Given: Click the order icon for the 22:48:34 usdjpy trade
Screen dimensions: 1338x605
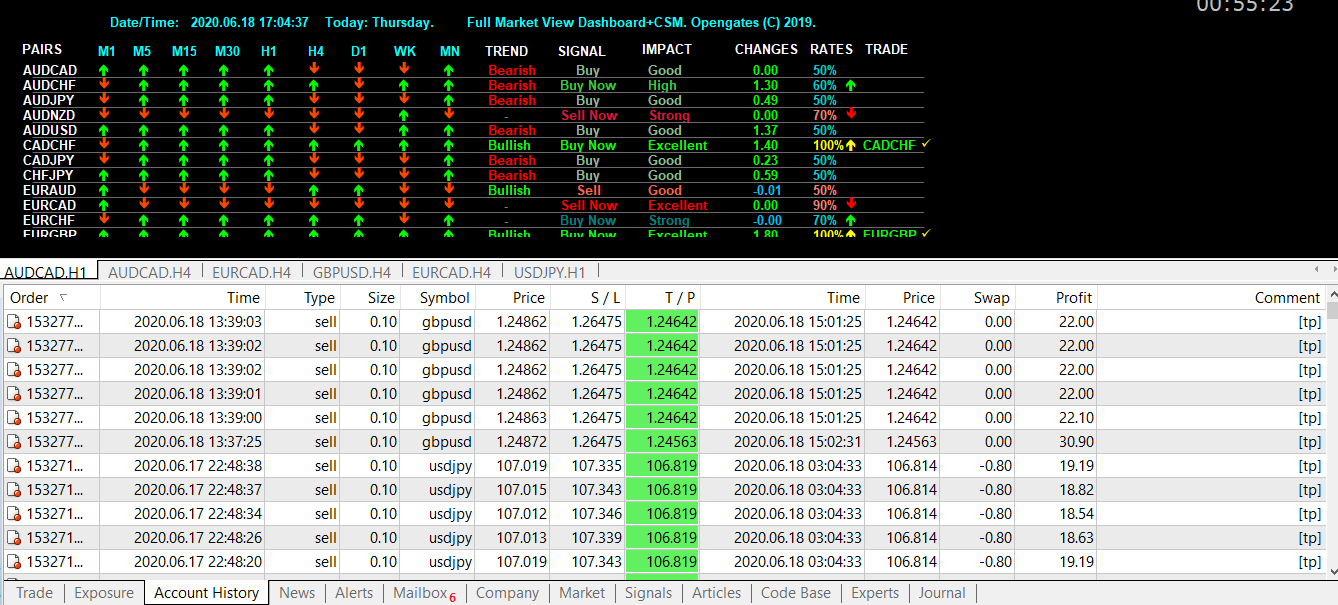Looking at the screenshot, I should (x=15, y=514).
